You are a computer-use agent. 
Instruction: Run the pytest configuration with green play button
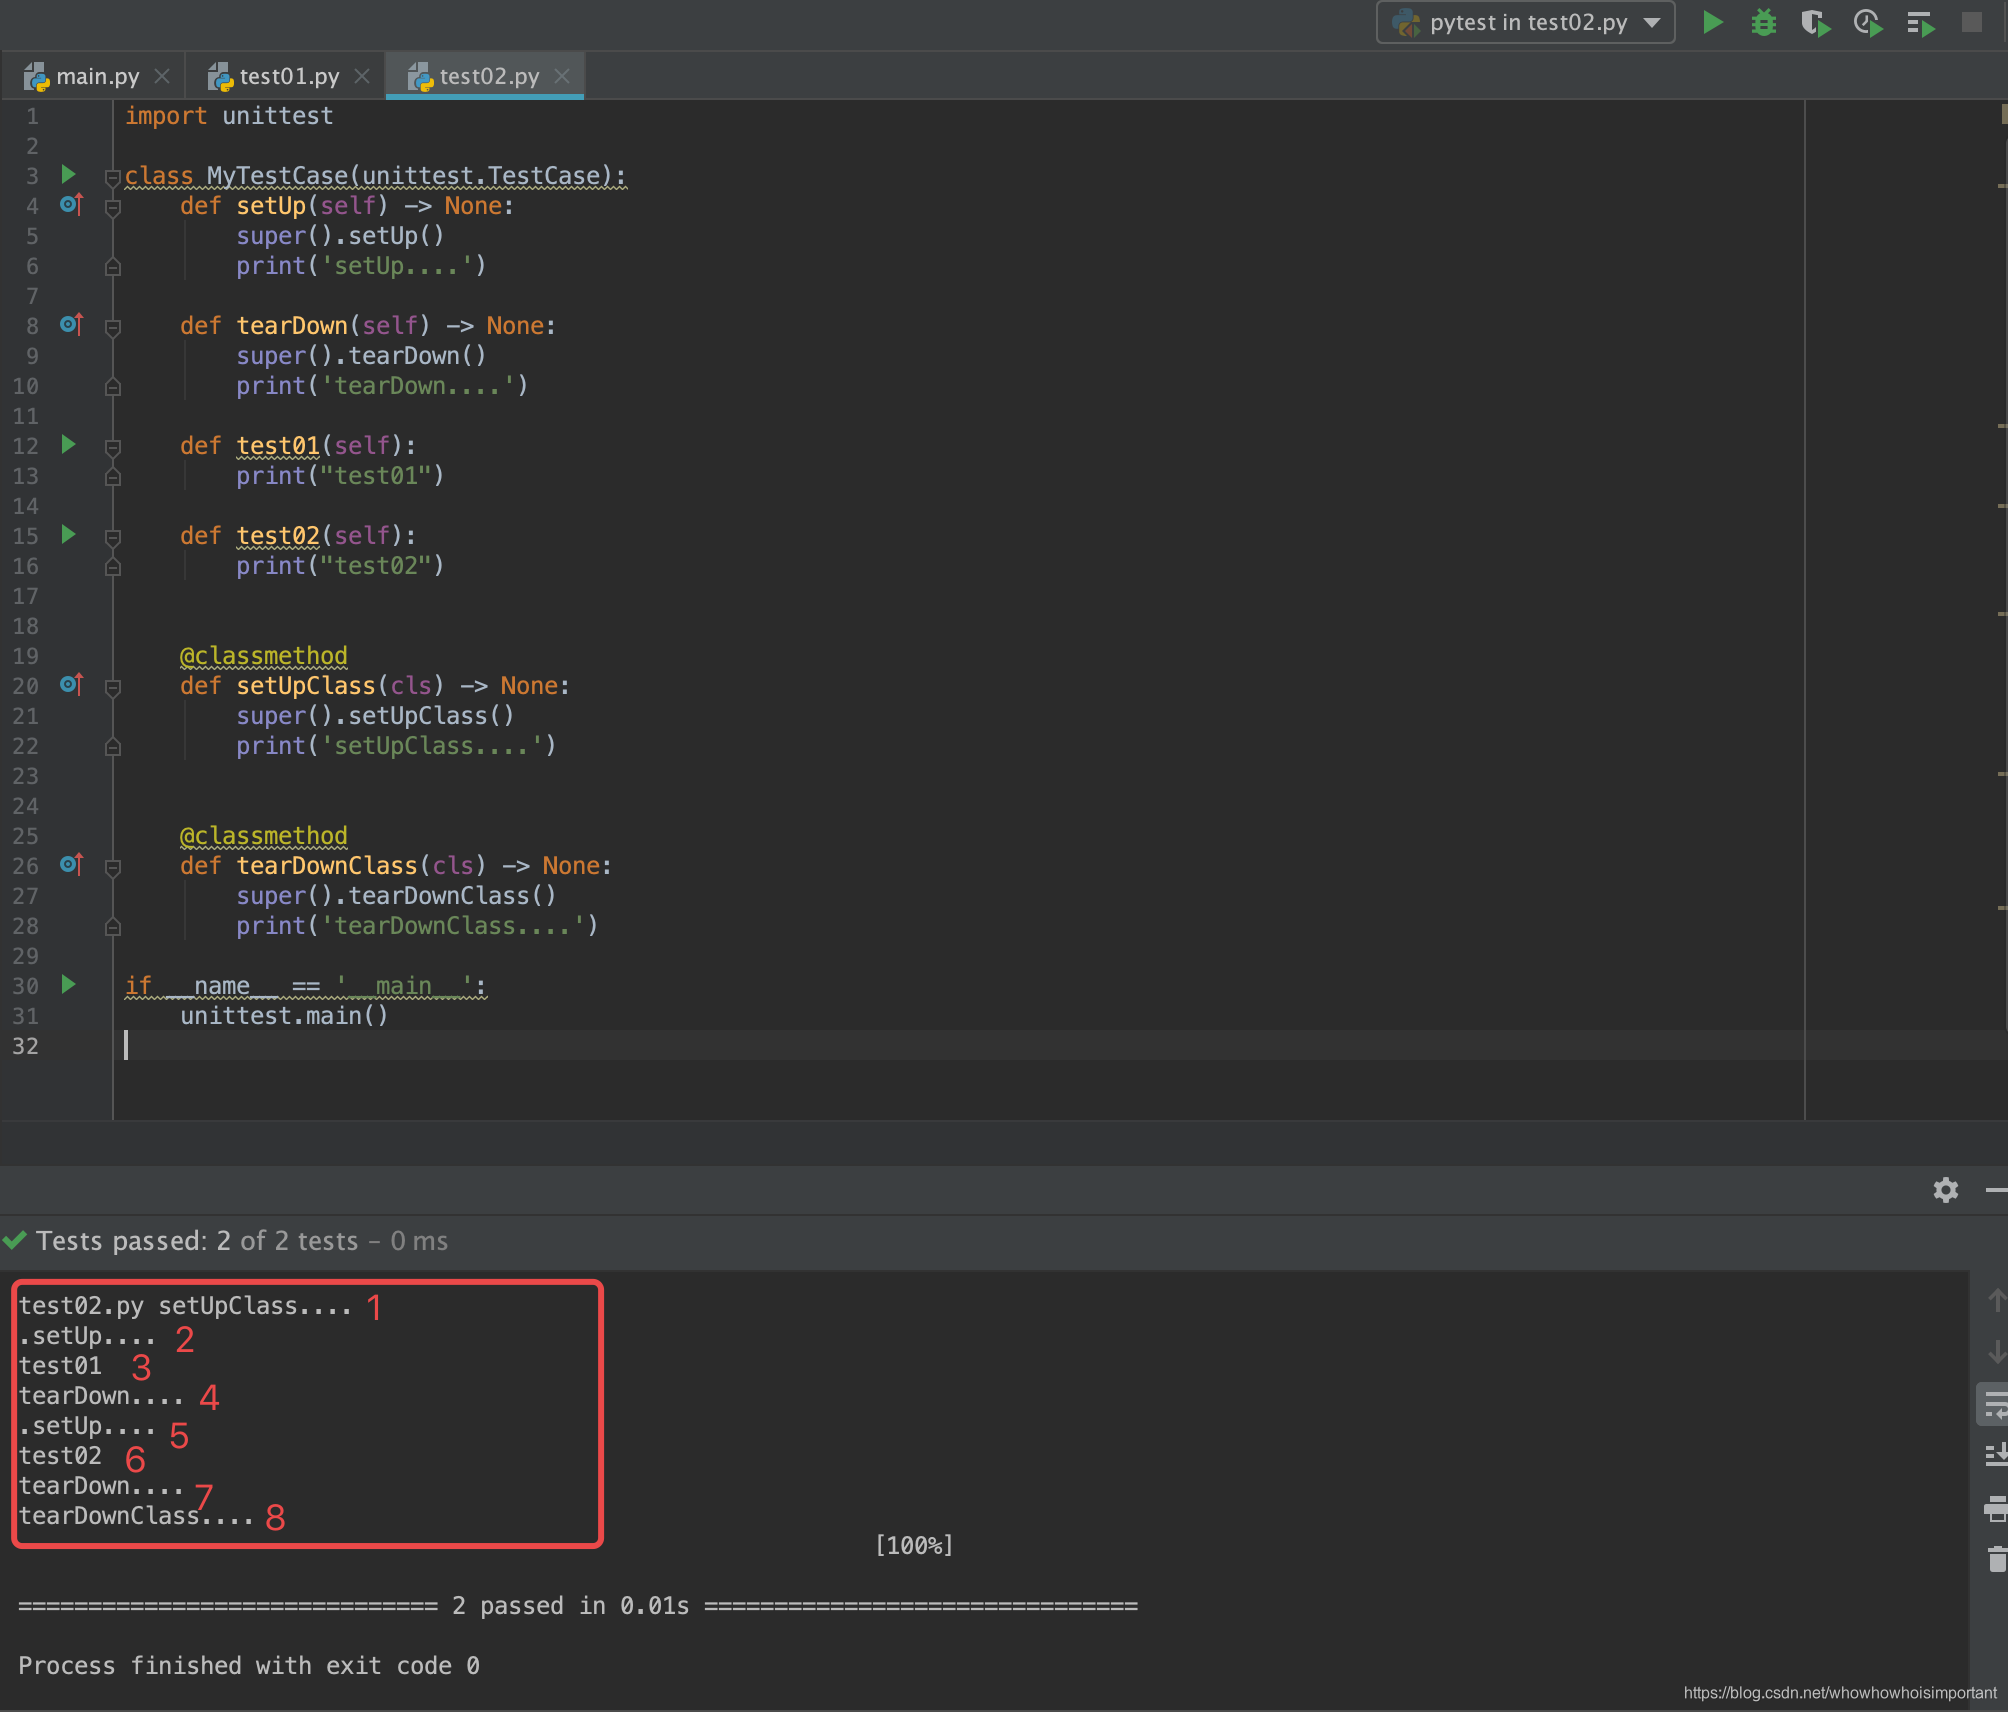click(1711, 22)
